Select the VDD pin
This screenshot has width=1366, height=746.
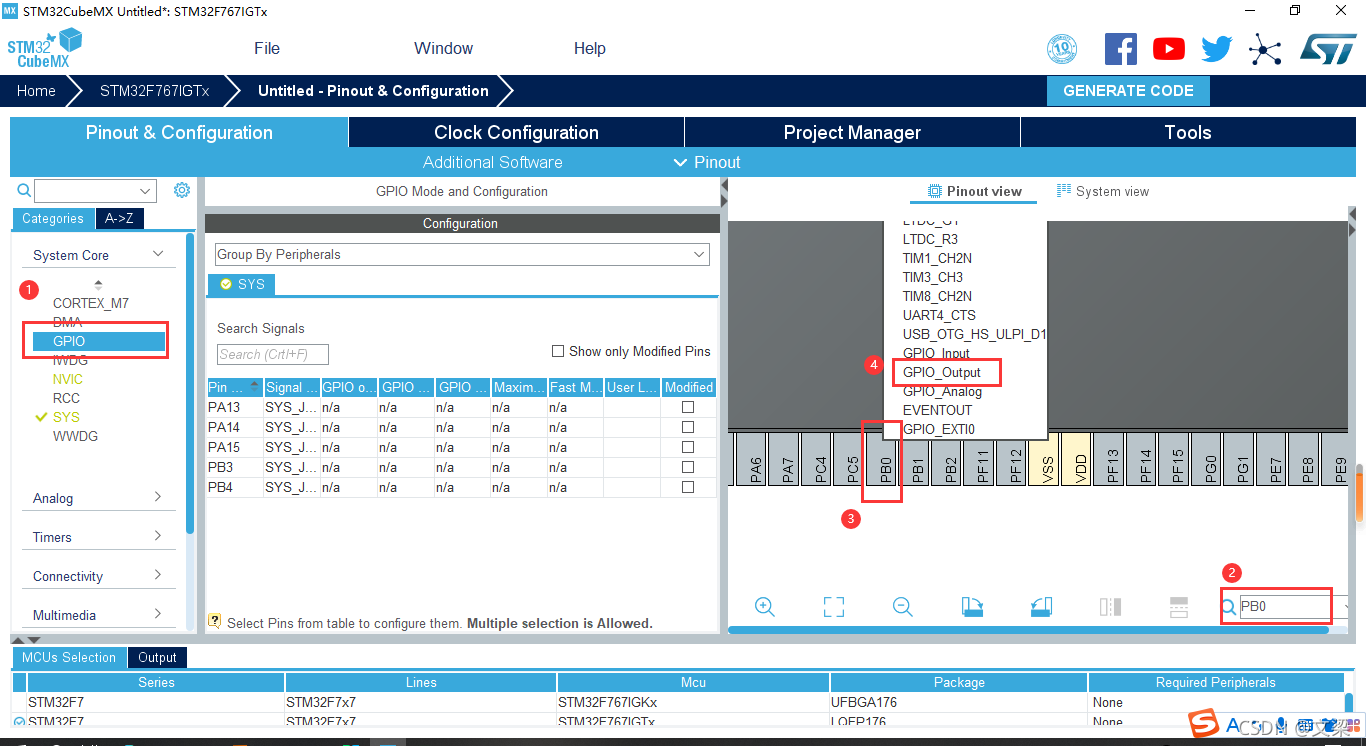point(1077,460)
